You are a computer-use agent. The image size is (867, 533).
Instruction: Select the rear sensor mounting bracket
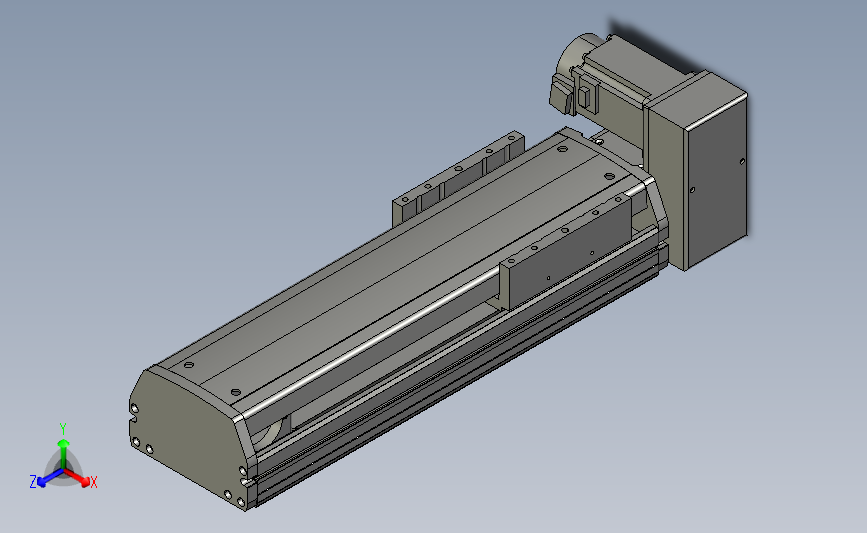(x=458, y=178)
